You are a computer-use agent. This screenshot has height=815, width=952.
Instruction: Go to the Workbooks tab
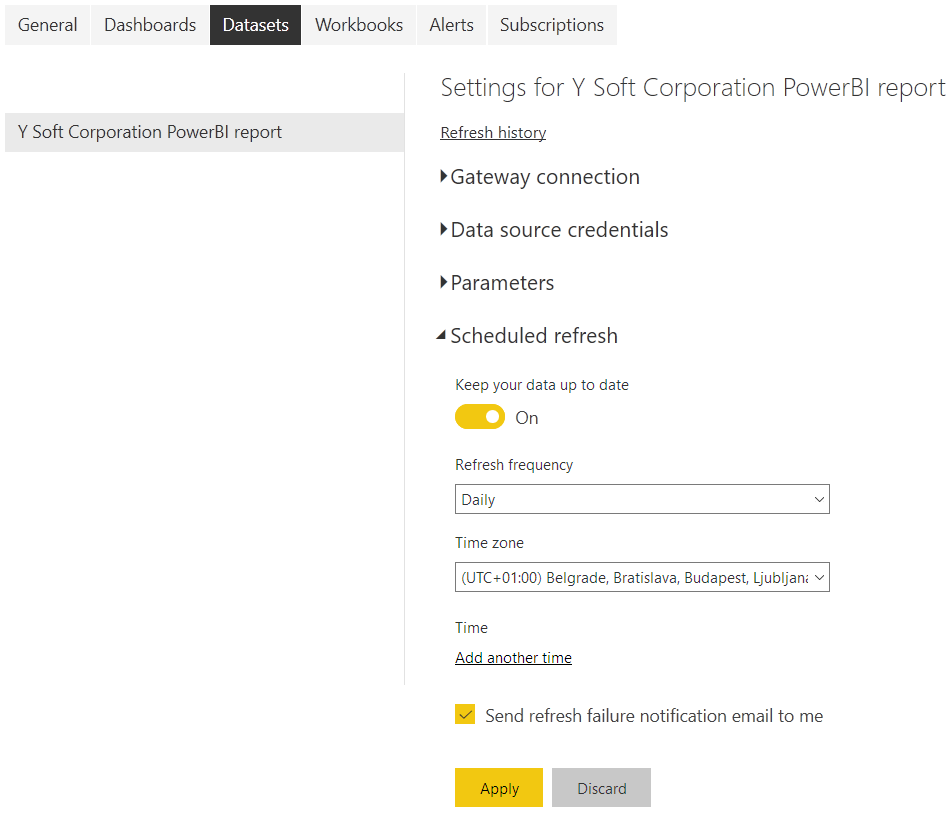click(x=359, y=25)
